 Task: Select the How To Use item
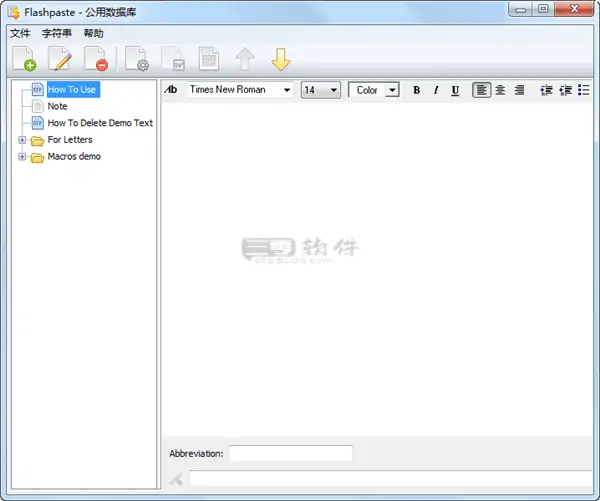point(72,90)
